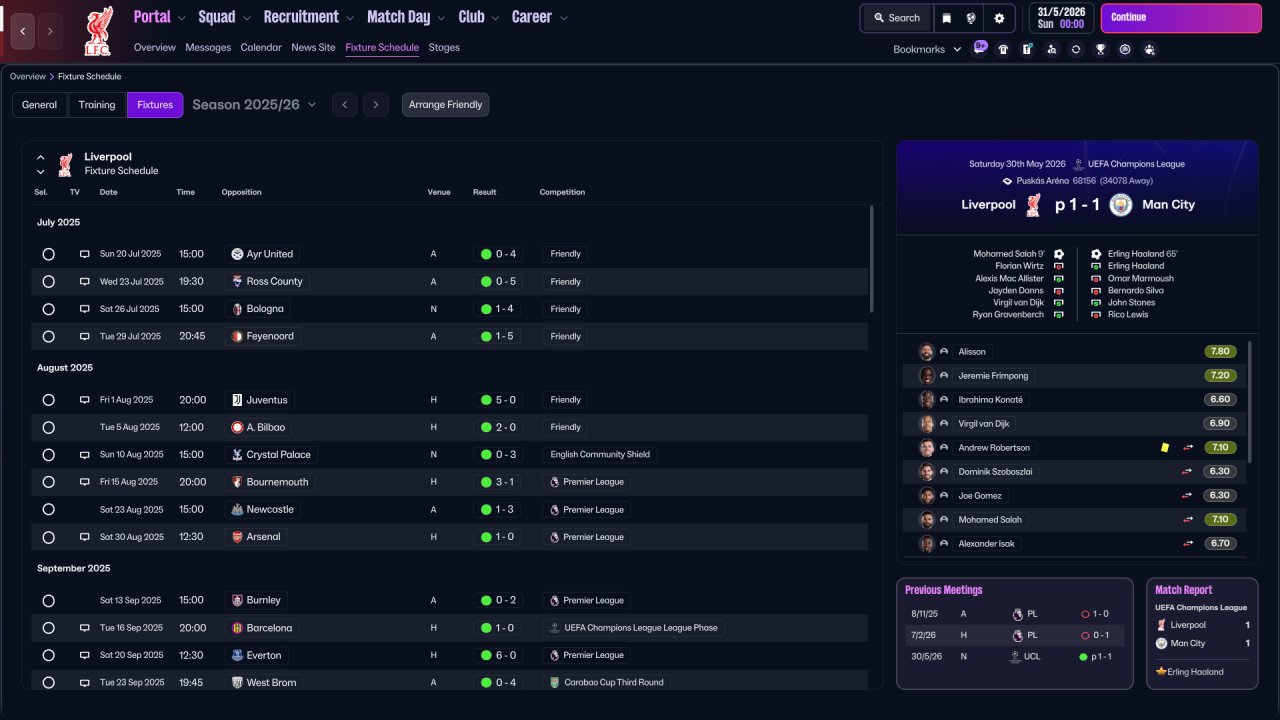Open the messages bubble icon showing 9+
Screen dimensions: 1280x720
[979, 48]
